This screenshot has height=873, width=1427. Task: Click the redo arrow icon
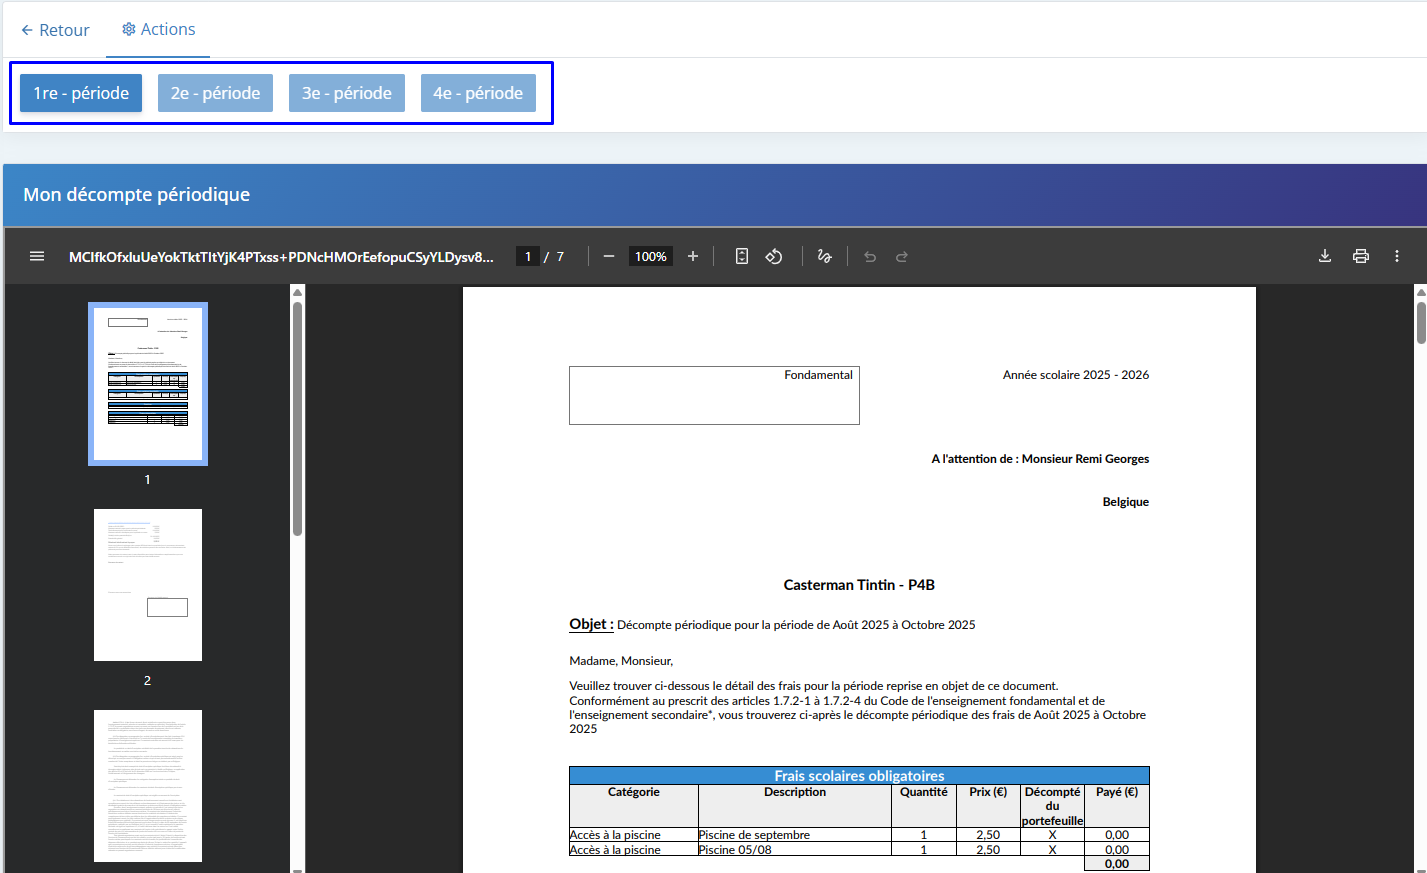[x=902, y=256]
